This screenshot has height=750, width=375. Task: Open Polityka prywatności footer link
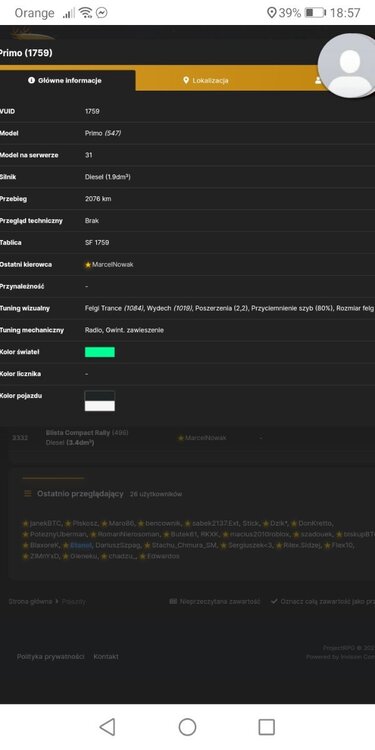(x=51, y=657)
